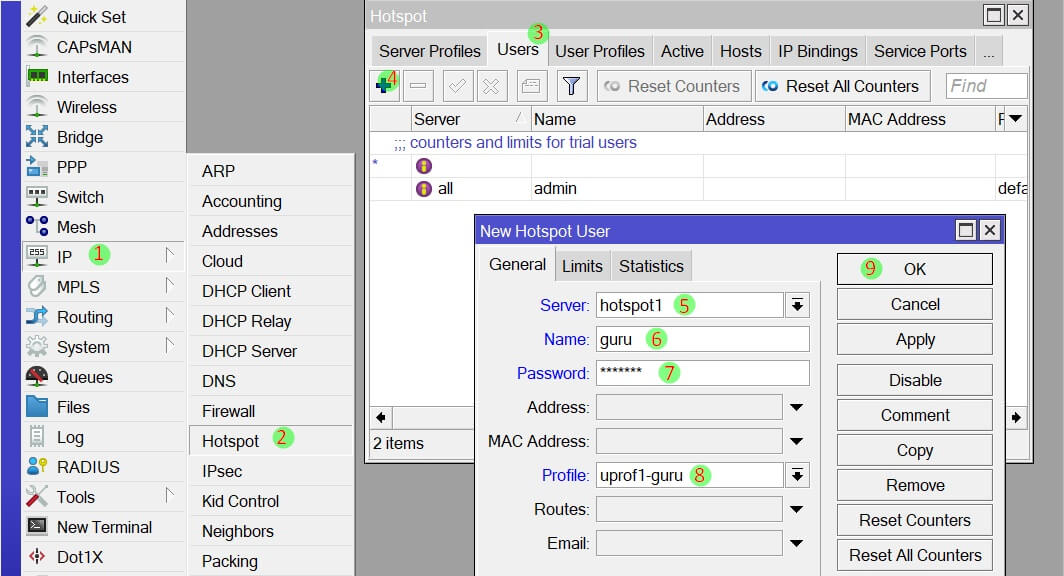1064x576 pixels.
Task: Click the comment note icon in toolbar
Action: click(x=532, y=86)
